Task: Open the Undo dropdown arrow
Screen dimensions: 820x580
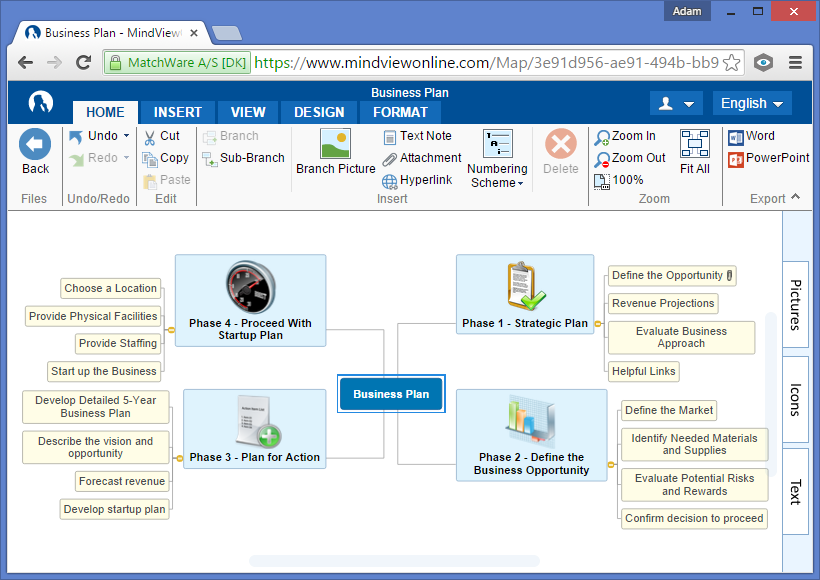Action: coord(127,136)
